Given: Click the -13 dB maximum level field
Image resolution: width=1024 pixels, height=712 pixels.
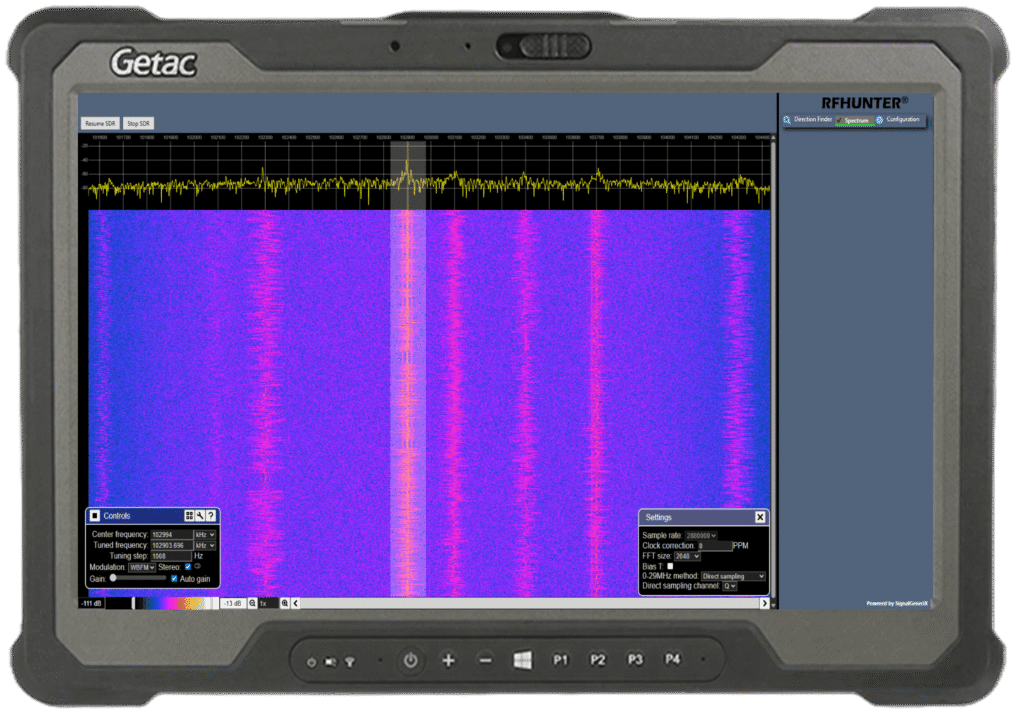Looking at the screenshot, I should coord(232,604).
